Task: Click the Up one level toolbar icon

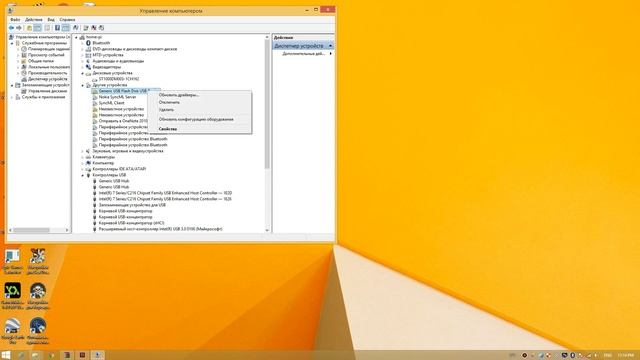Action: (x=29, y=28)
